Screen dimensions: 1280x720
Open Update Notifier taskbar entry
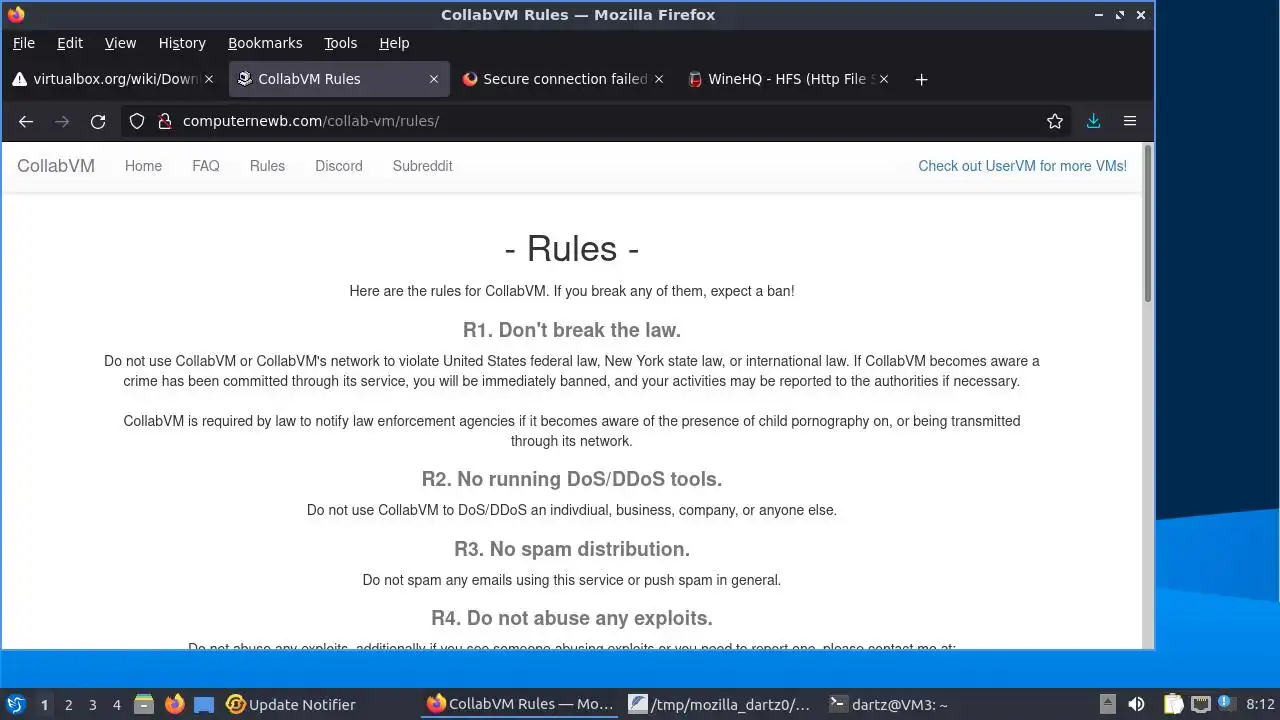click(291, 705)
